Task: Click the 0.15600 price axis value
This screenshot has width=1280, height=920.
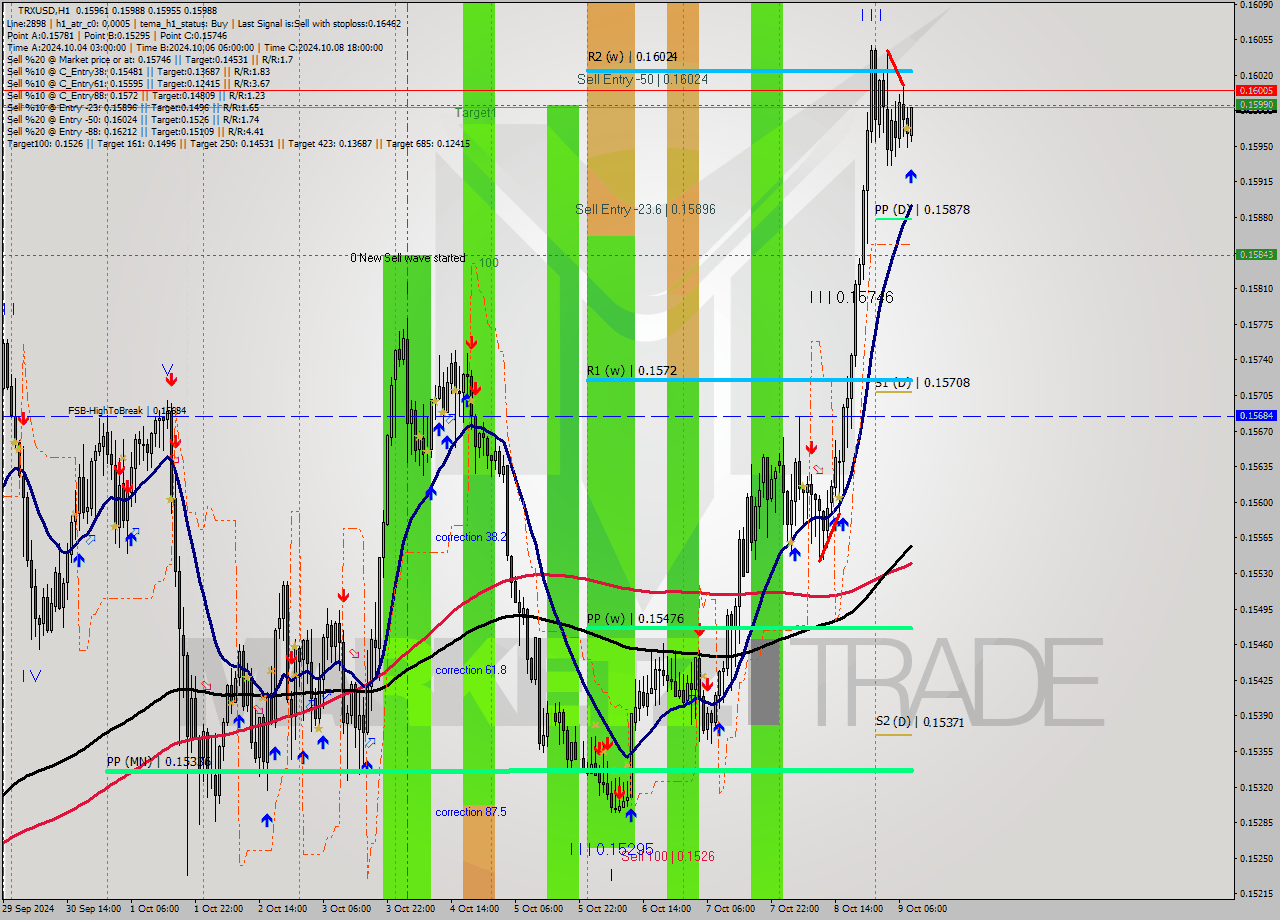Action: [1256, 502]
